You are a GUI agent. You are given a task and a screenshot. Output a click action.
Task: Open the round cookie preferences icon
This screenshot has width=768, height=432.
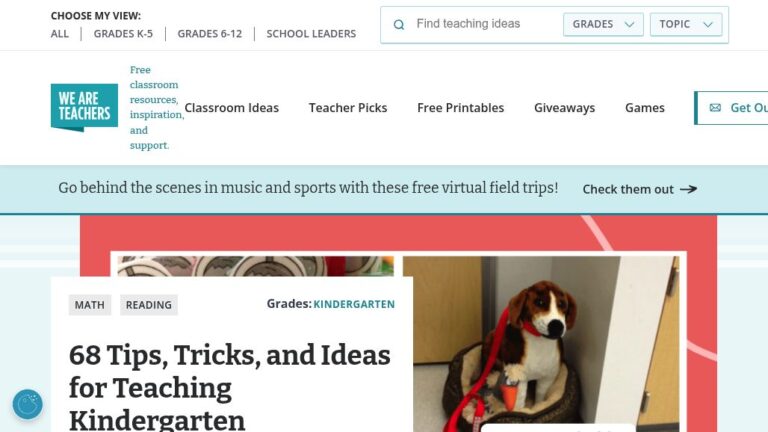click(27, 404)
